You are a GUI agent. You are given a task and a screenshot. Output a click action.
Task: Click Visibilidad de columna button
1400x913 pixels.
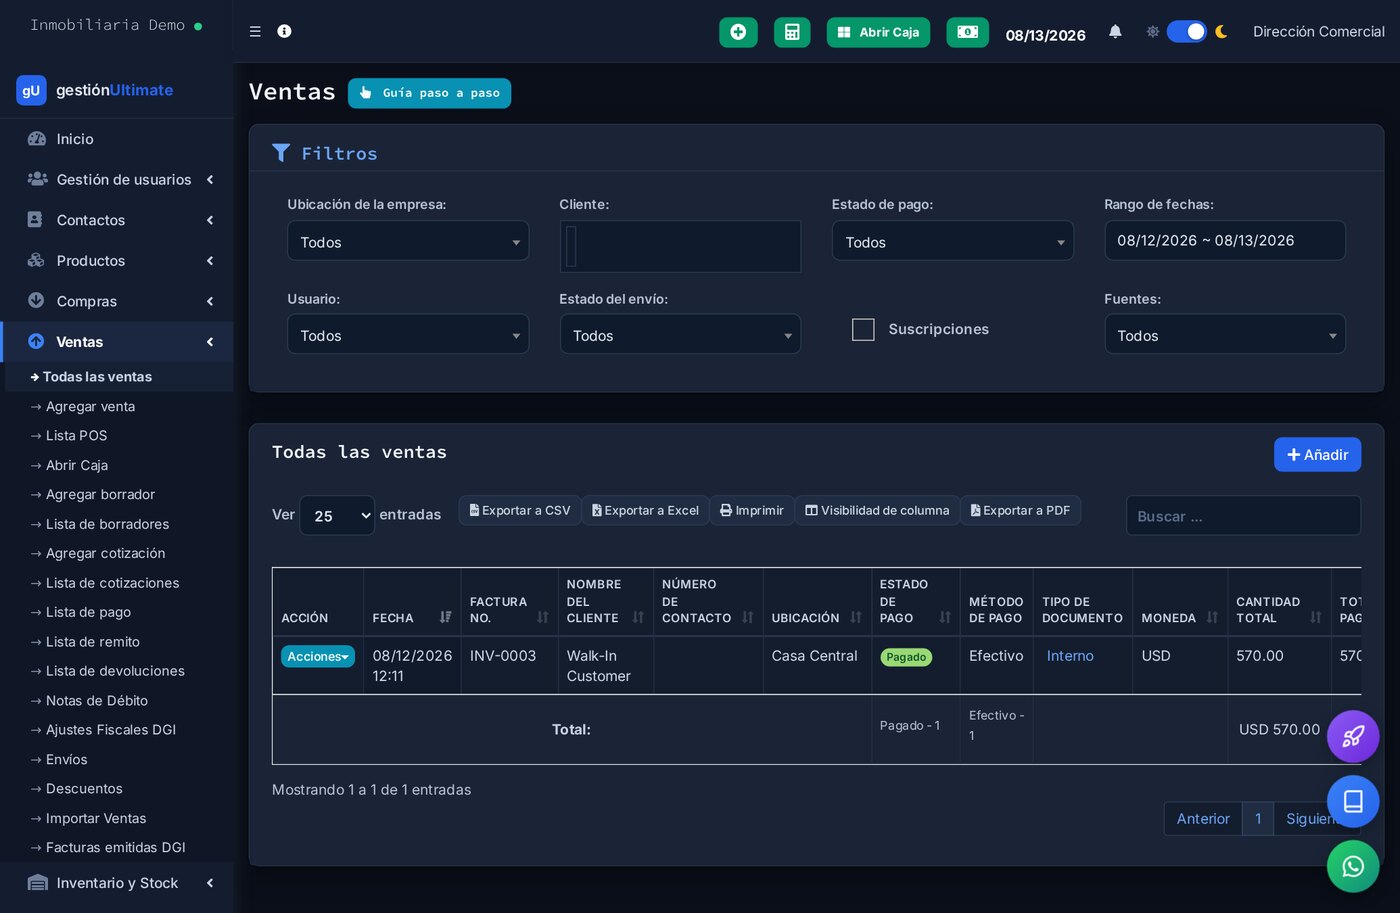click(877, 510)
